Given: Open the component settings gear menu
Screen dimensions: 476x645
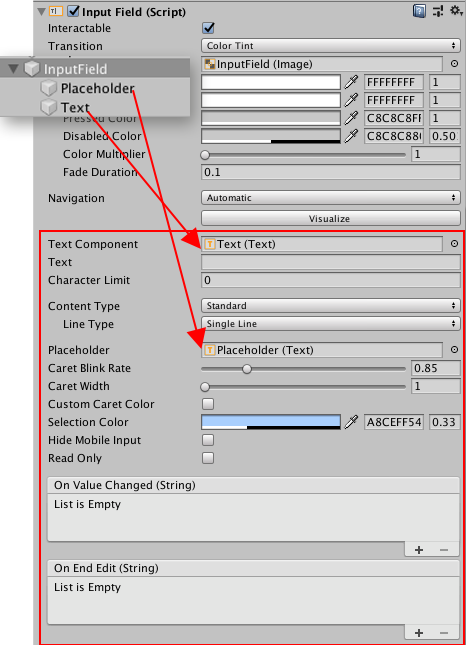Looking at the screenshot, I should [456, 11].
